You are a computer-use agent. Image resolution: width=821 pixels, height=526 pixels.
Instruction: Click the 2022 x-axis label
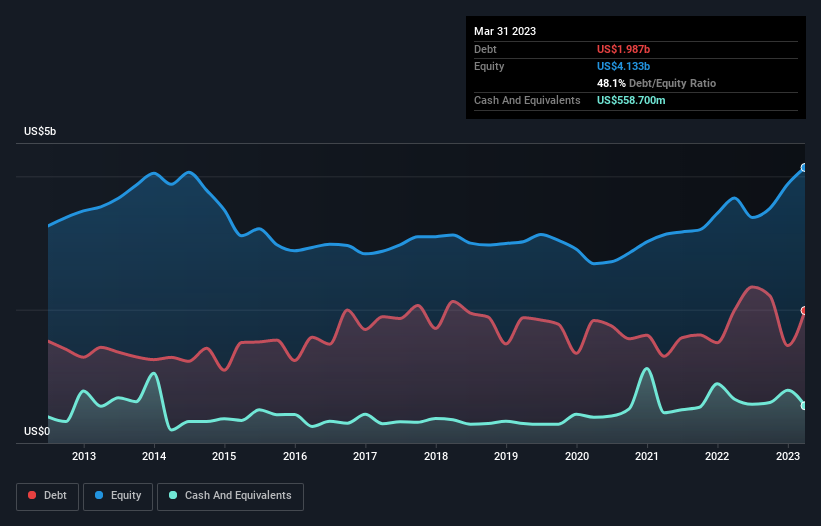point(717,456)
